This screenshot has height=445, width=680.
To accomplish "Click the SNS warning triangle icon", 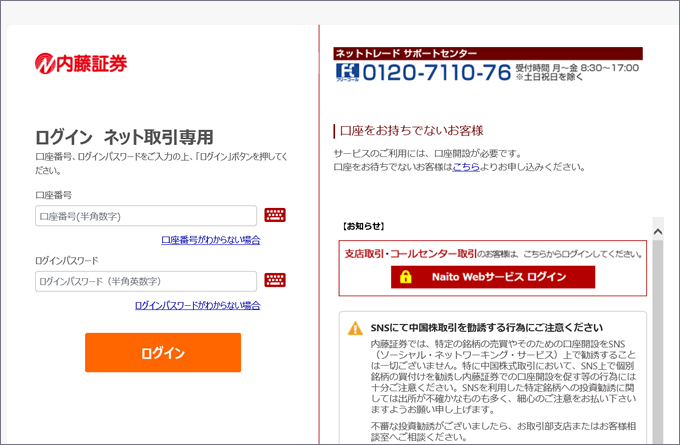I will click(355, 328).
